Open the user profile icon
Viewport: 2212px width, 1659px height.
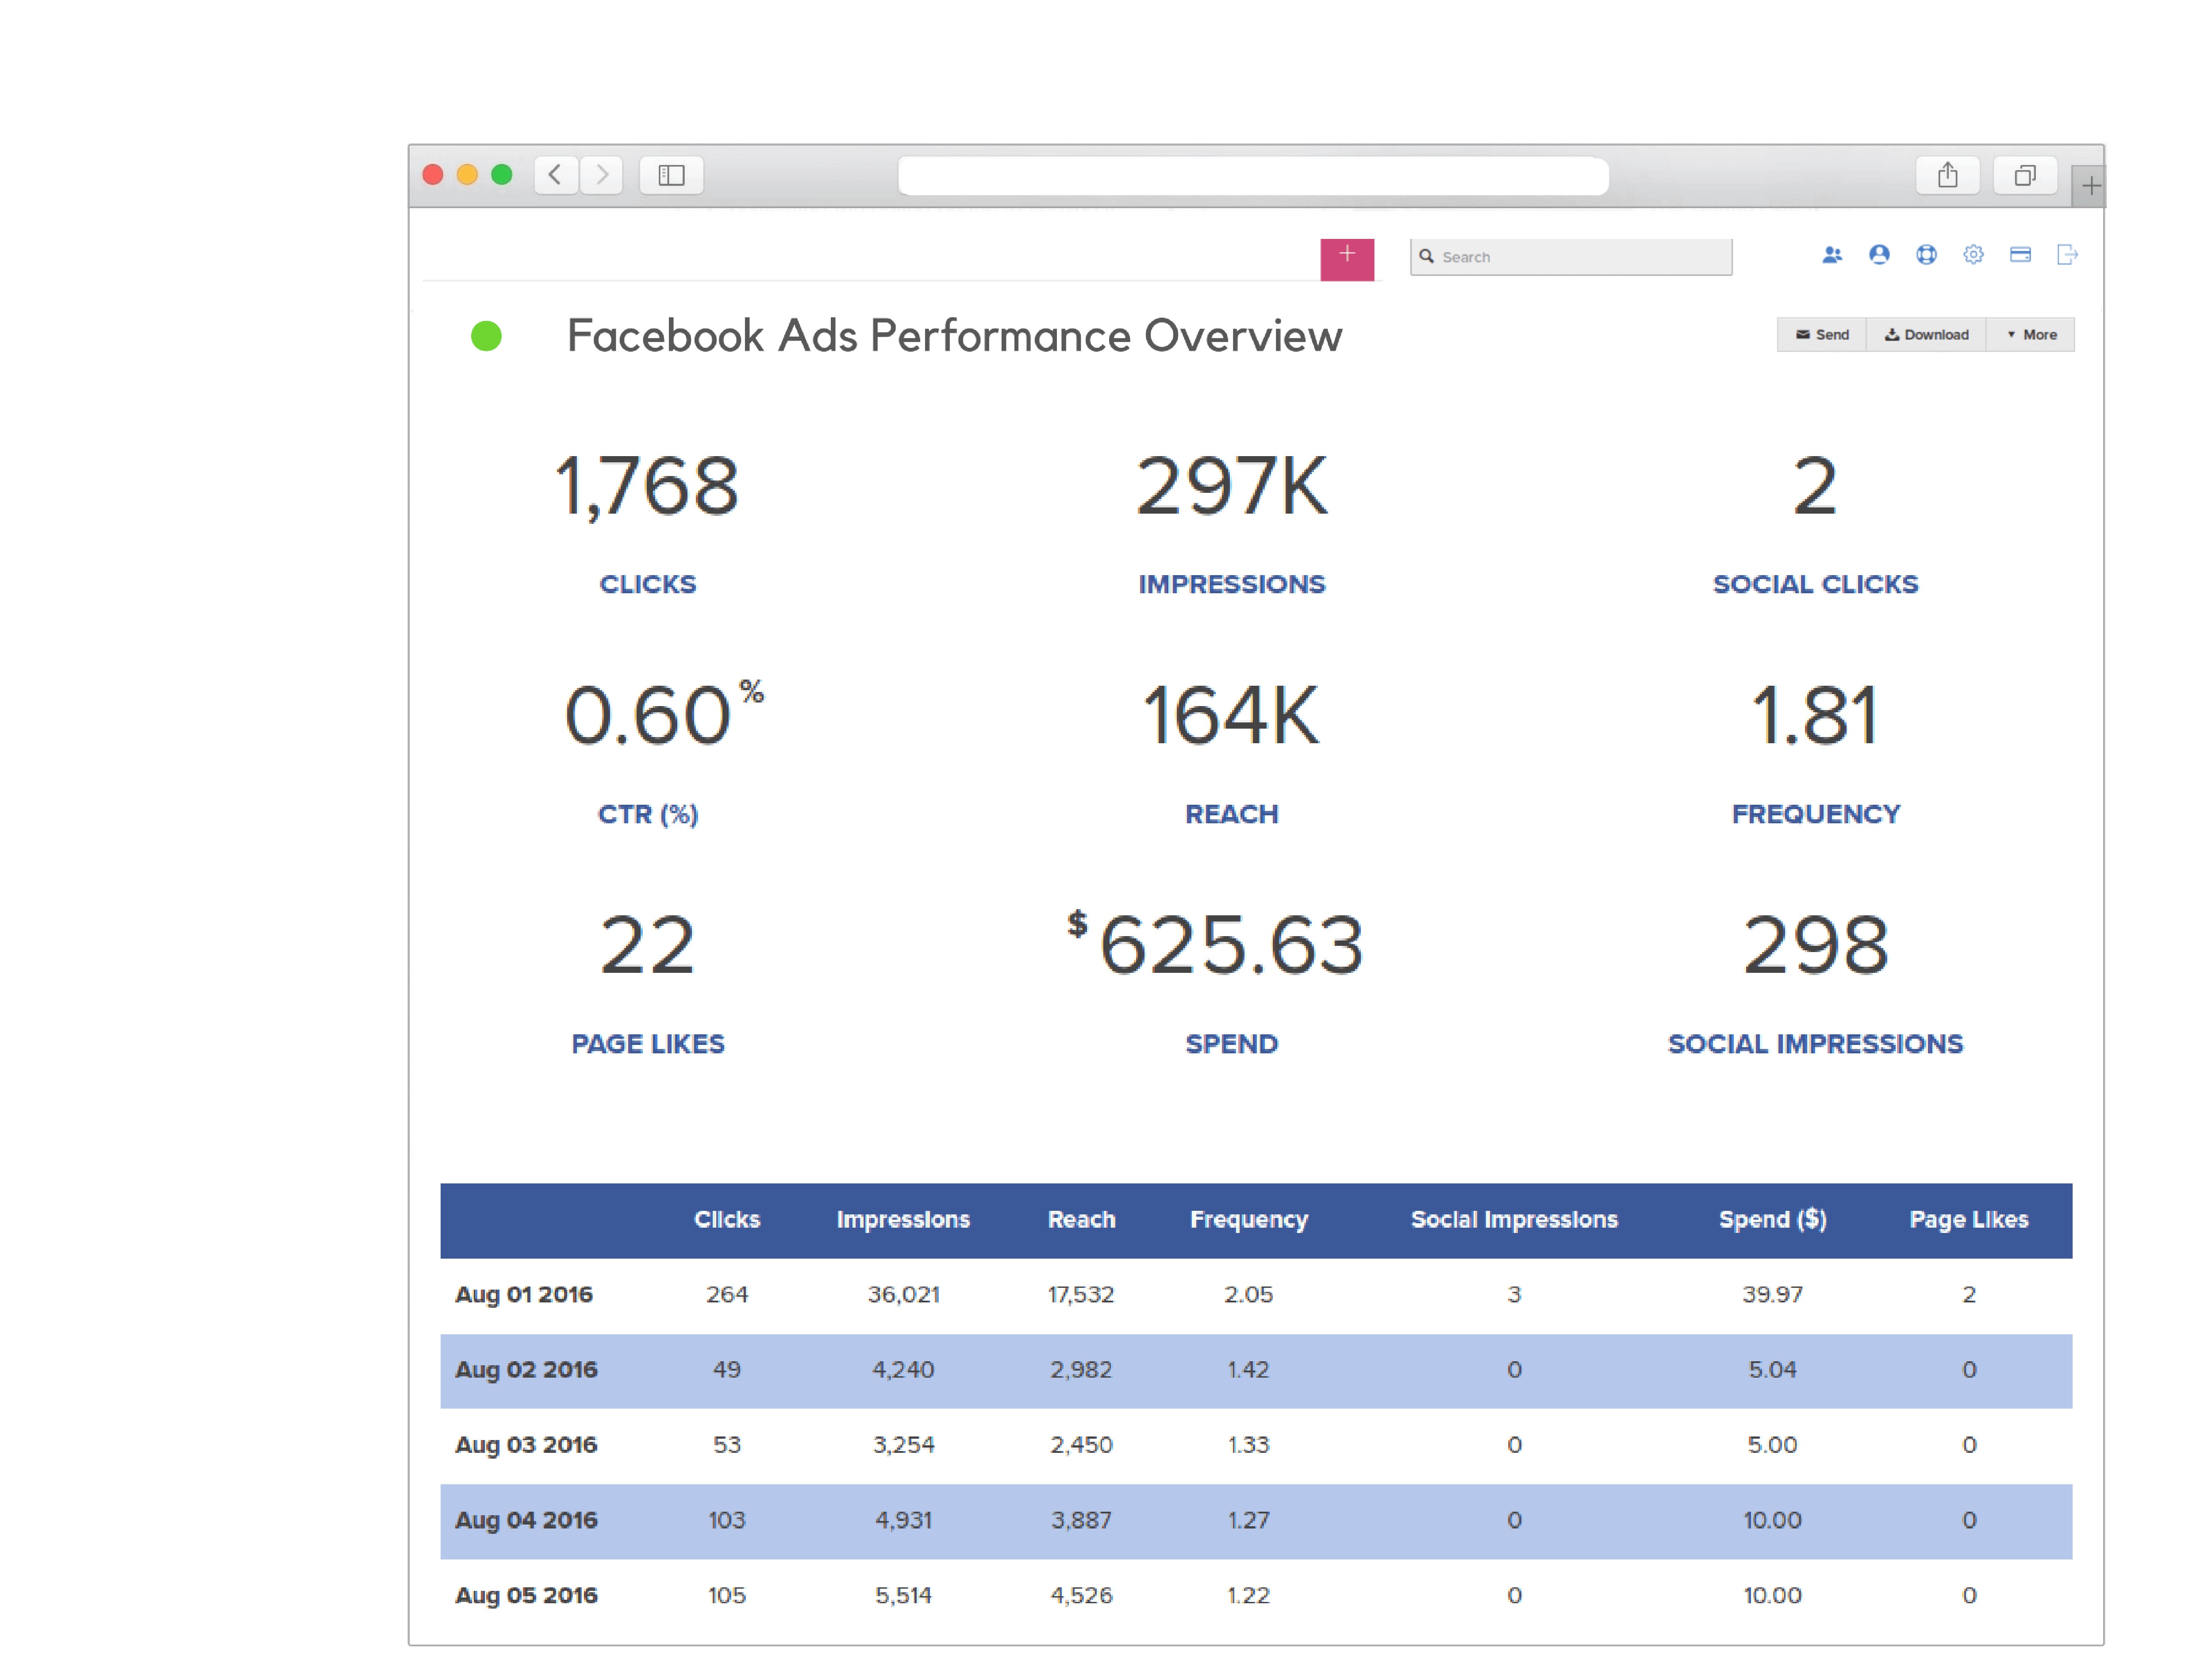(x=1879, y=255)
